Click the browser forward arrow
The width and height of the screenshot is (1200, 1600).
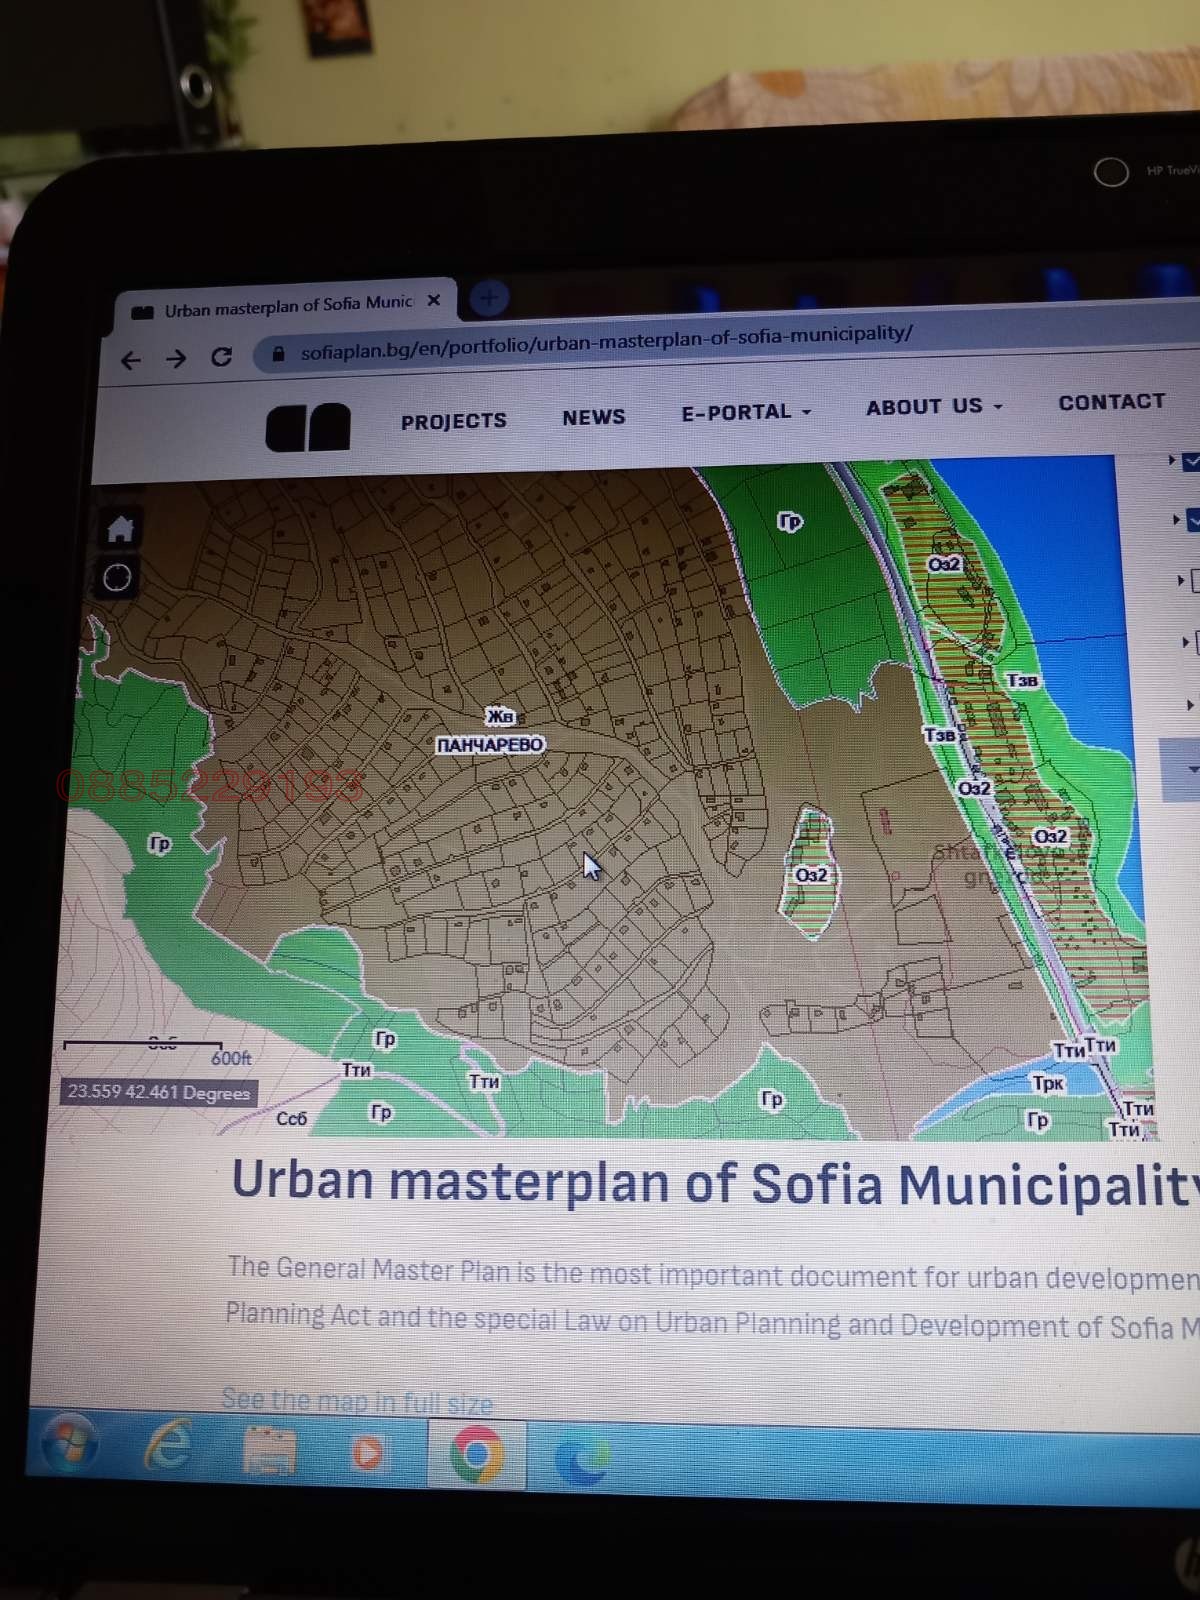pyautogui.click(x=176, y=358)
